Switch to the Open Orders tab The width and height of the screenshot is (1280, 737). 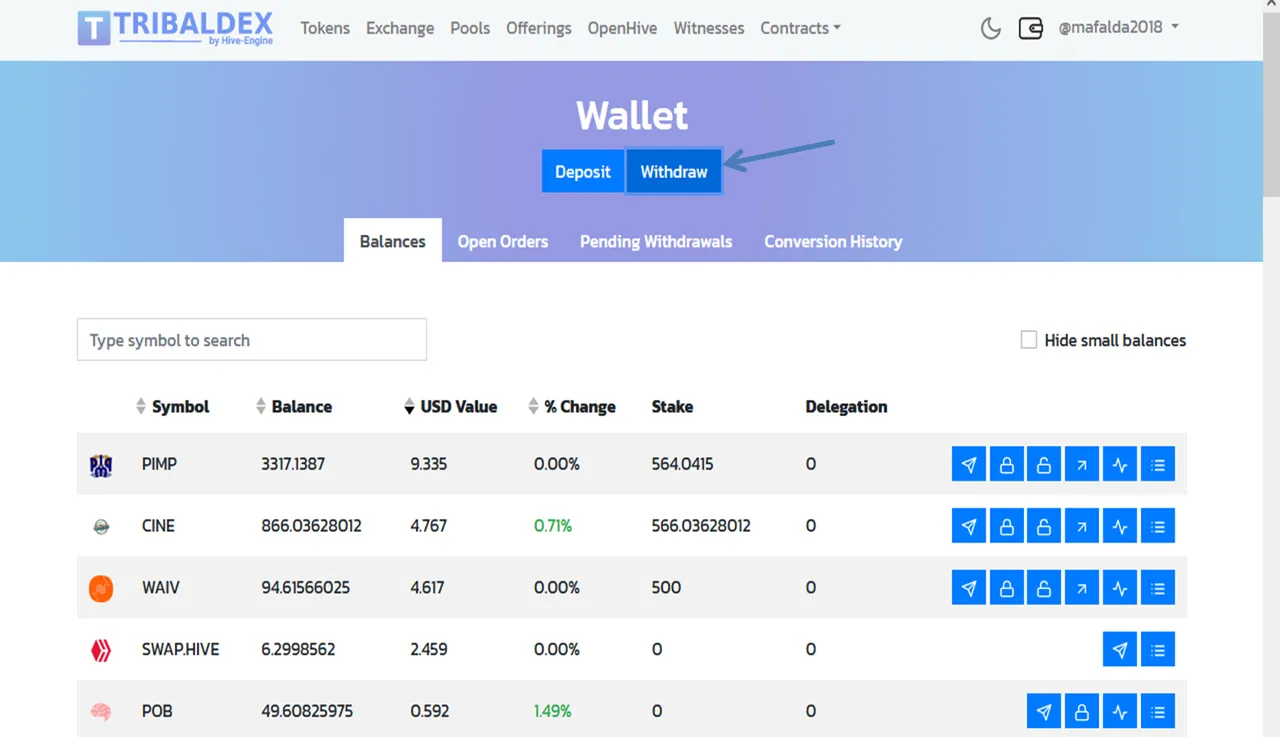click(x=503, y=241)
